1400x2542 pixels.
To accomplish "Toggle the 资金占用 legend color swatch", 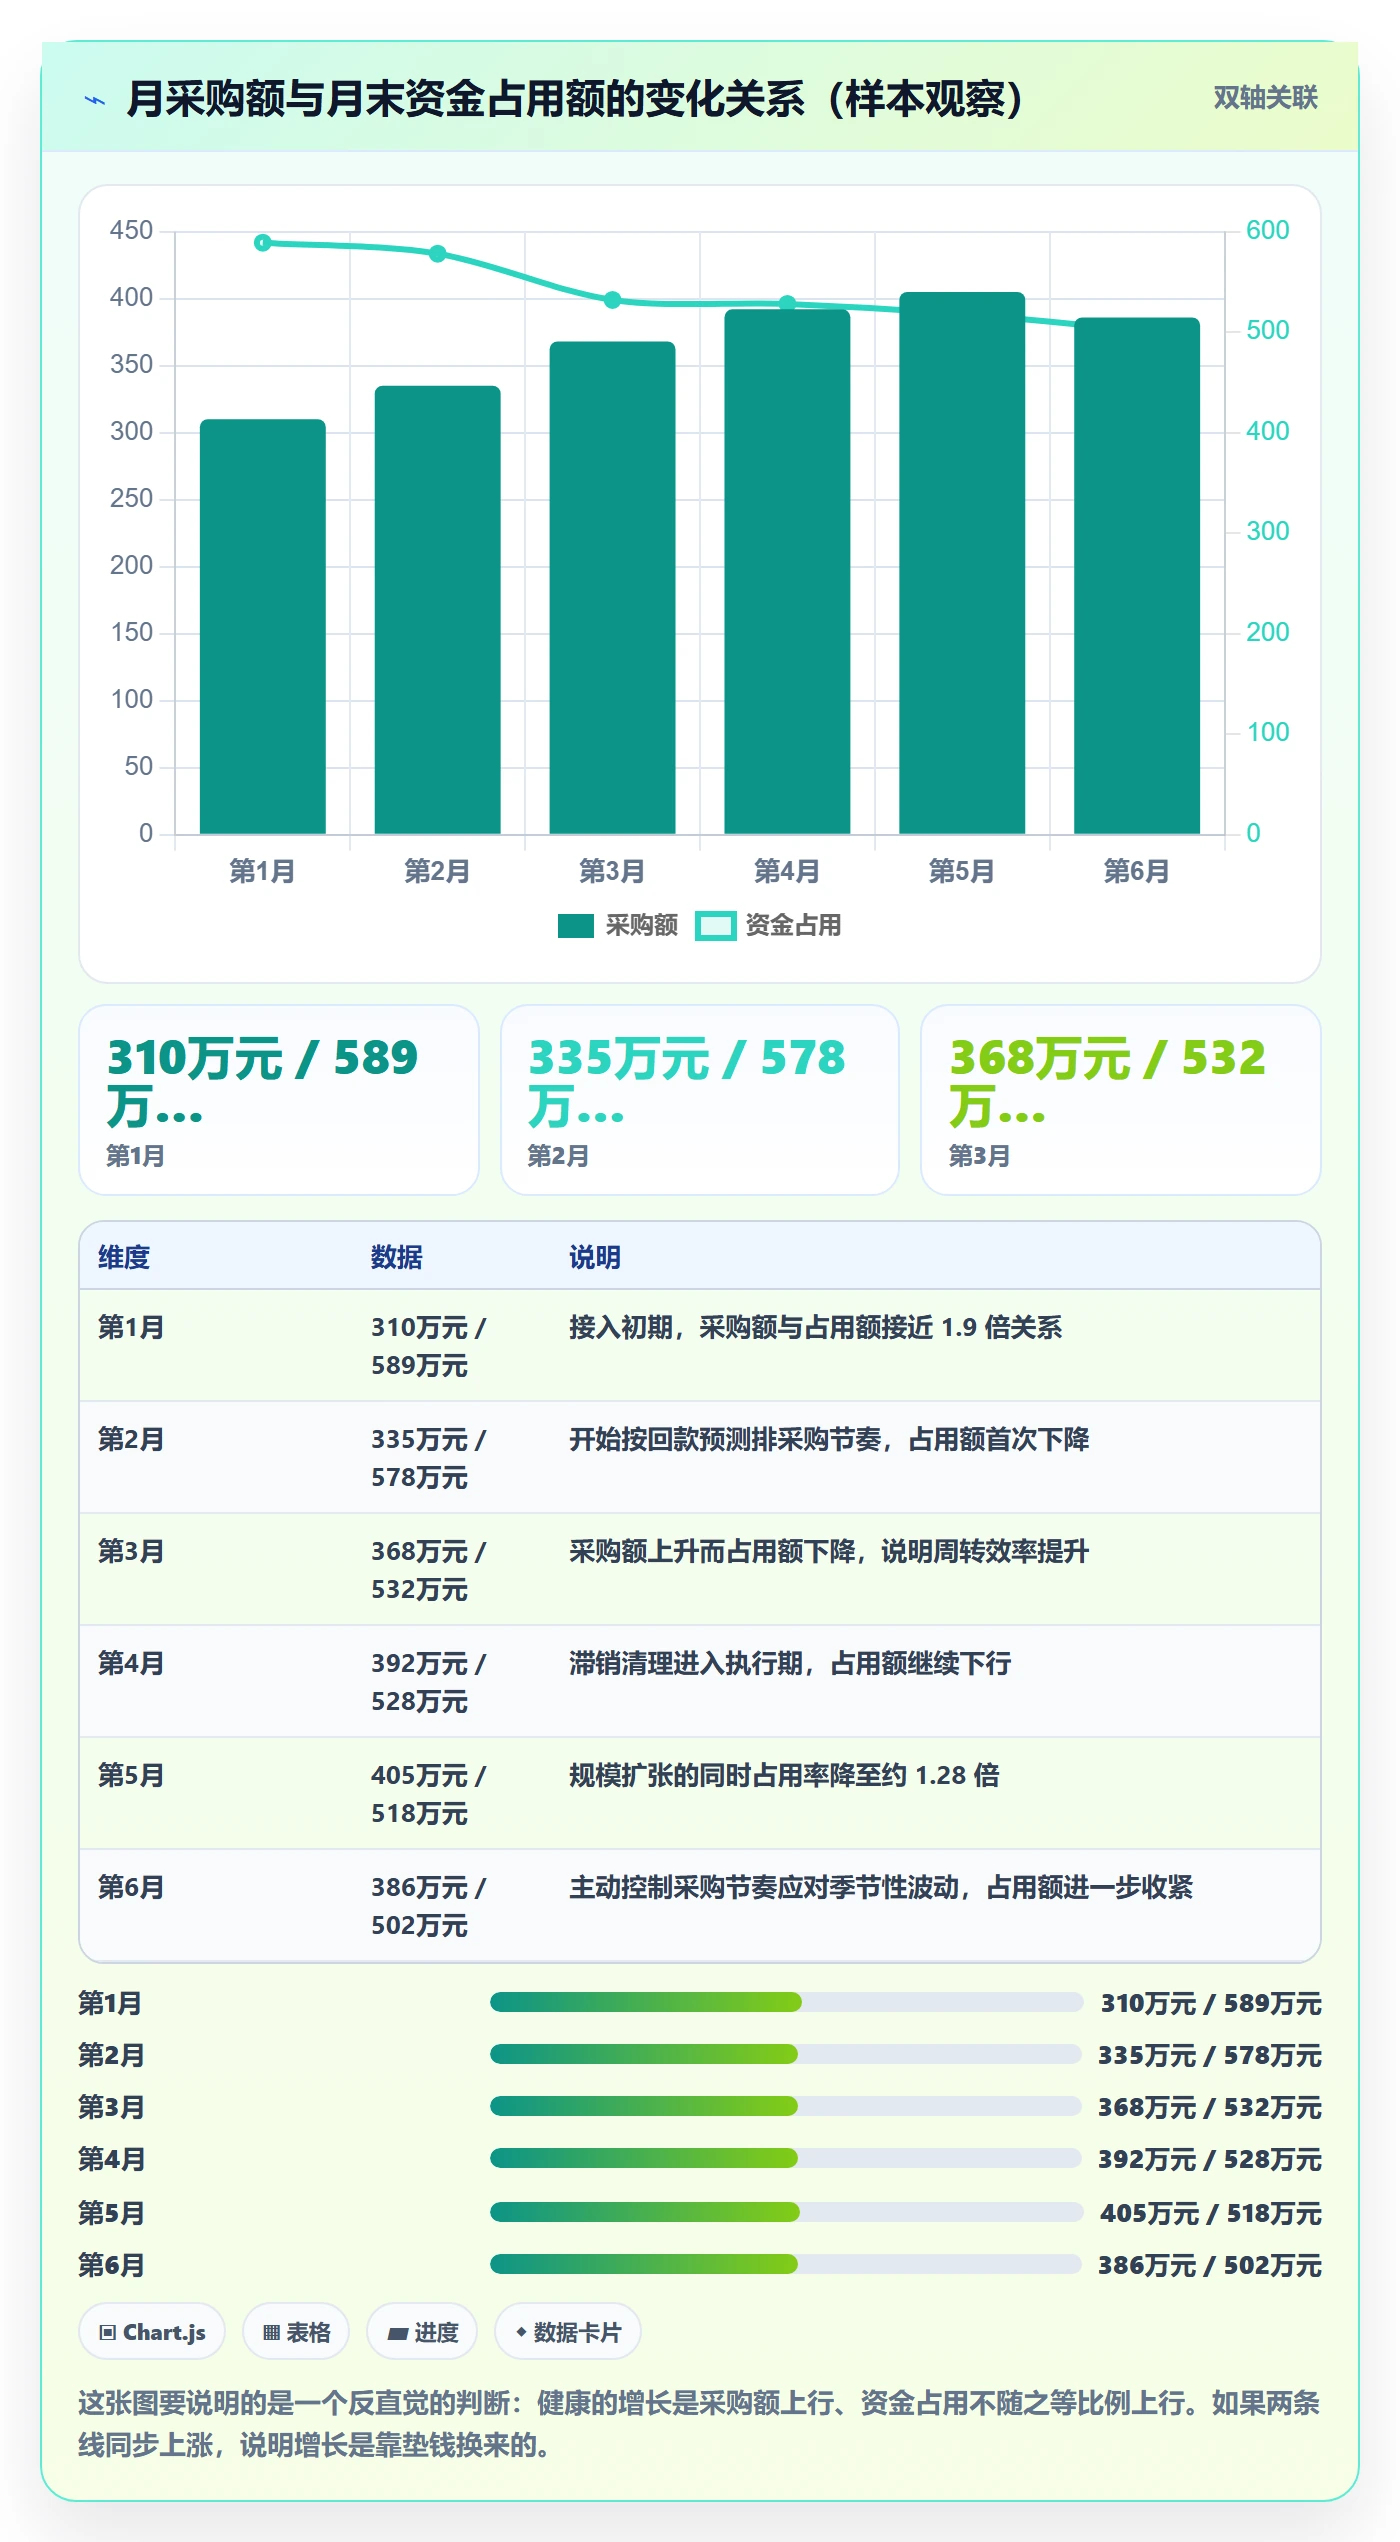I will 715,926.
